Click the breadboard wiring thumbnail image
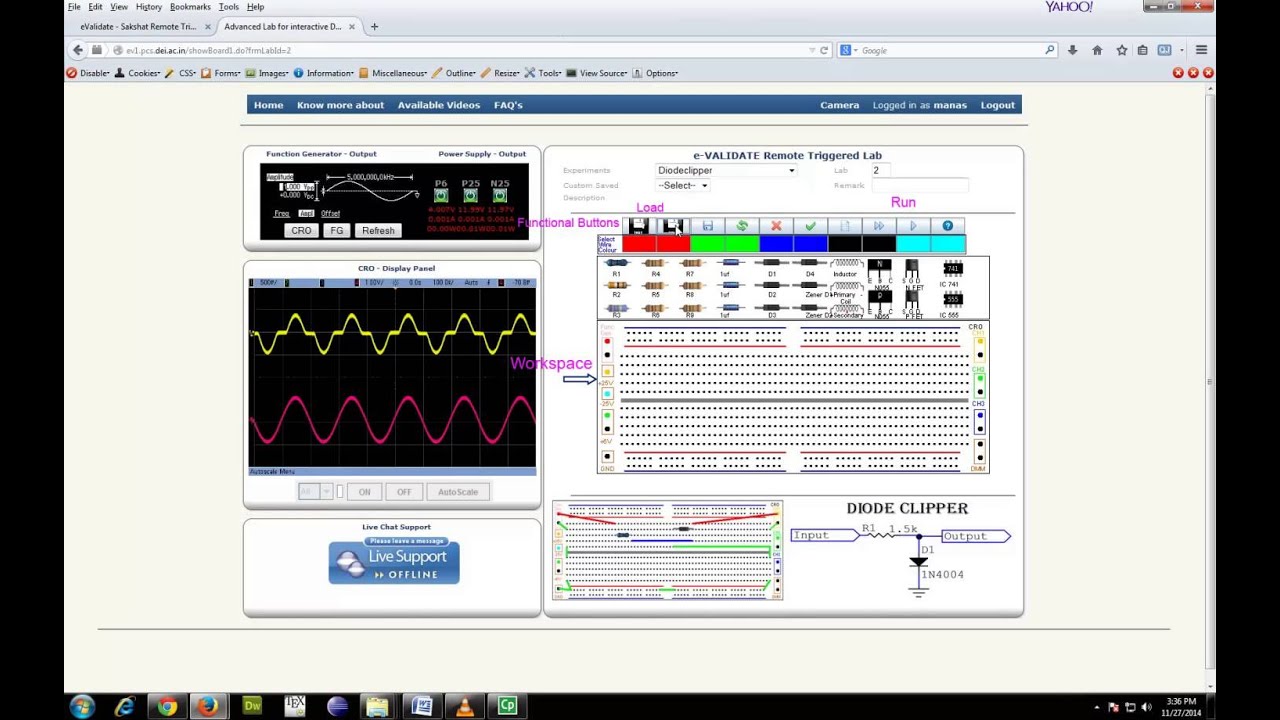 pos(668,550)
